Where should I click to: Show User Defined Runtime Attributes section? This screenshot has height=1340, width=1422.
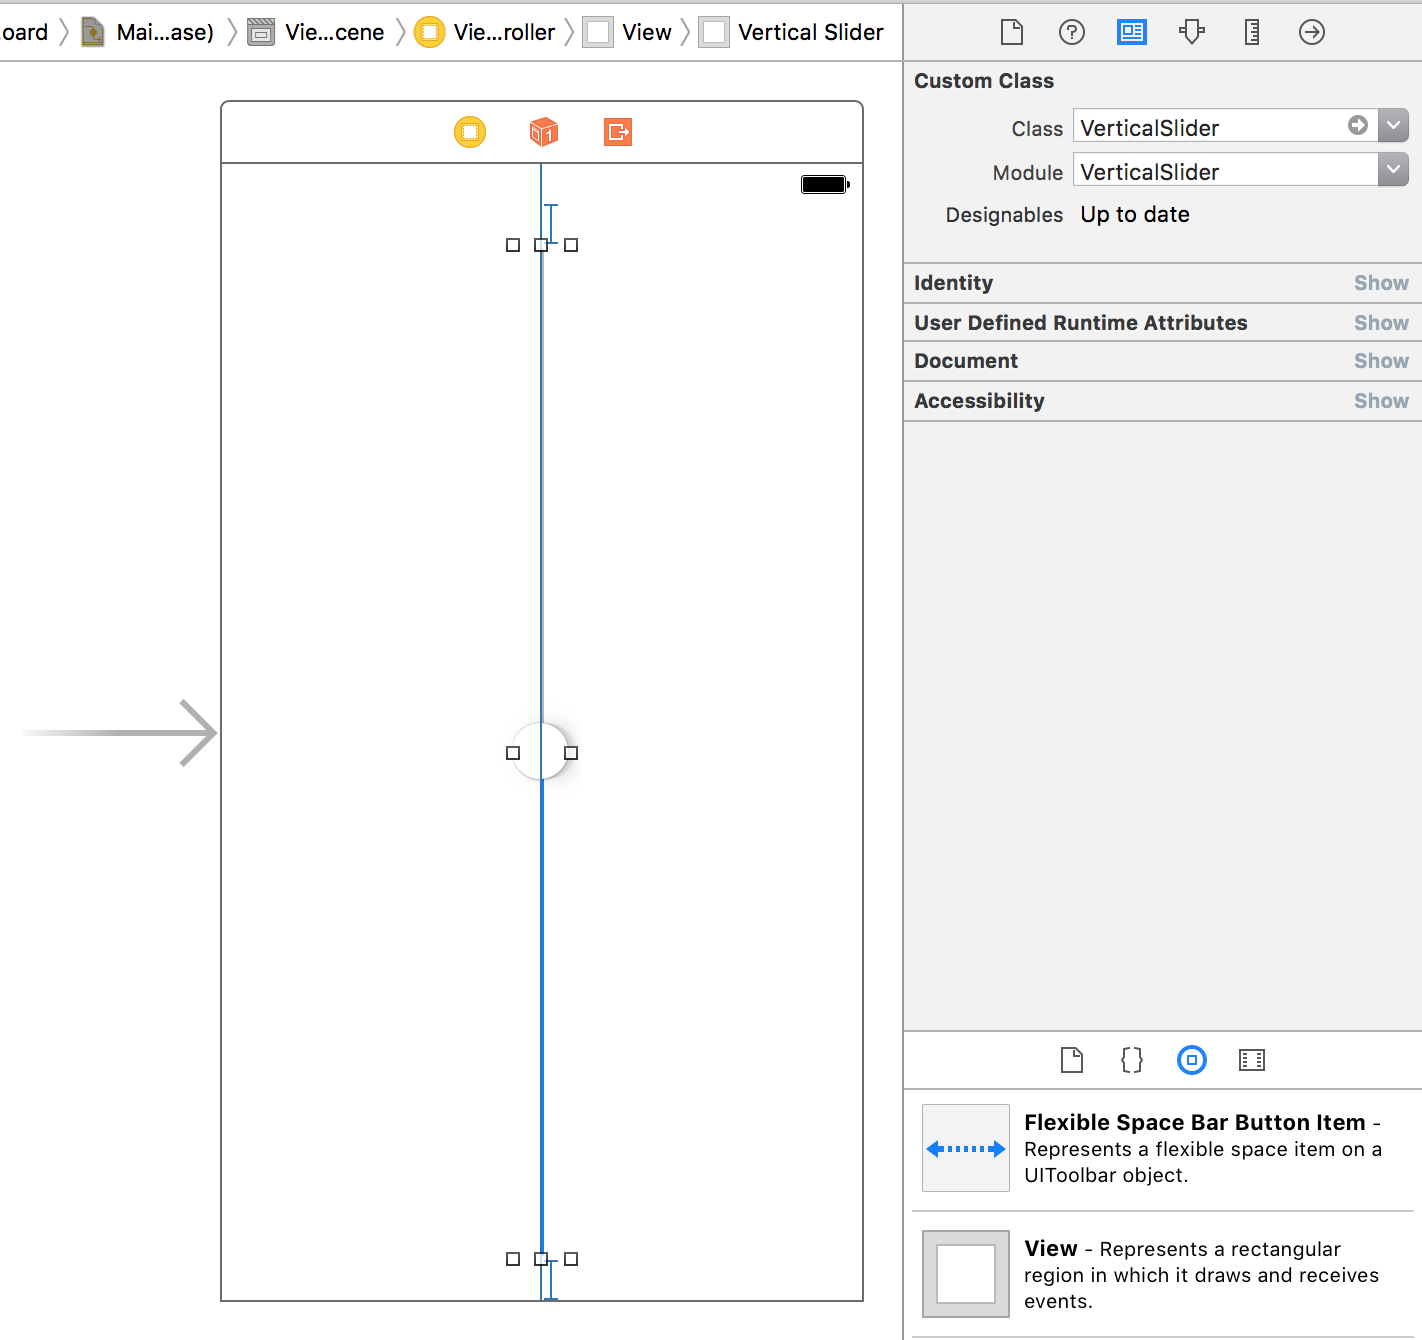coord(1380,323)
